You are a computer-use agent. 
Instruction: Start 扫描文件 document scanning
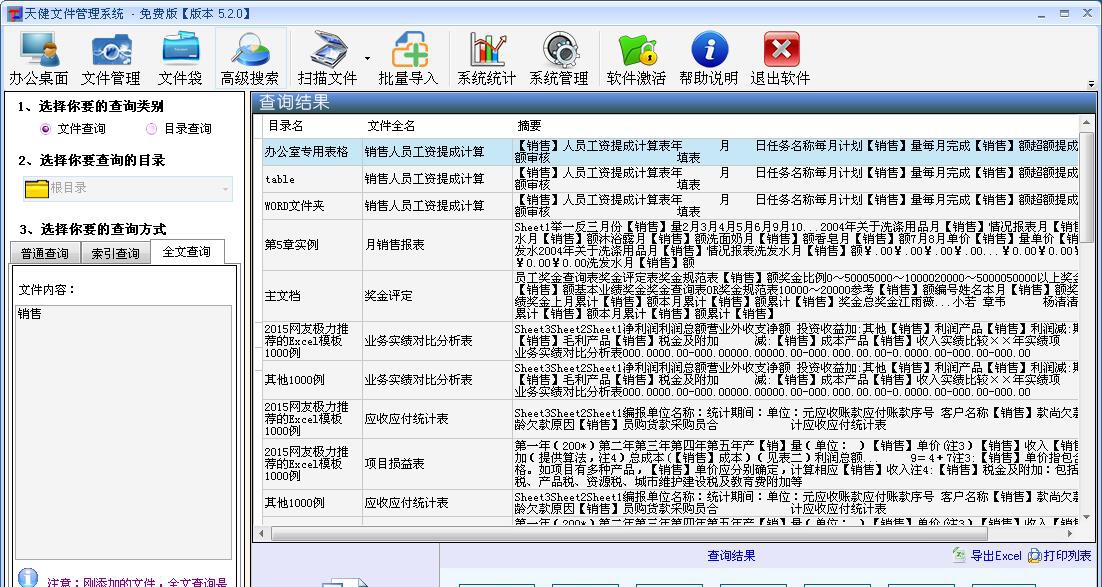pyautogui.click(x=328, y=55)
